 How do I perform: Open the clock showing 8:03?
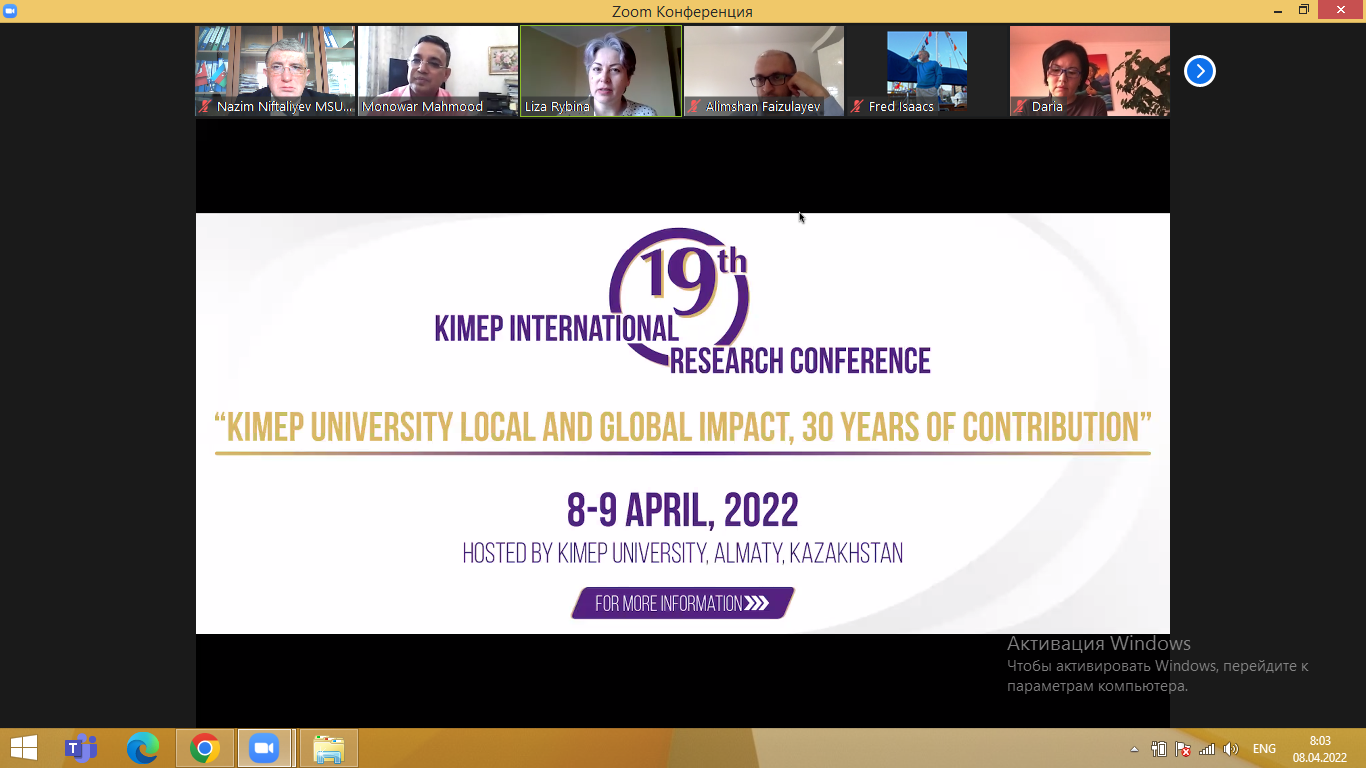pos(1319,748)
